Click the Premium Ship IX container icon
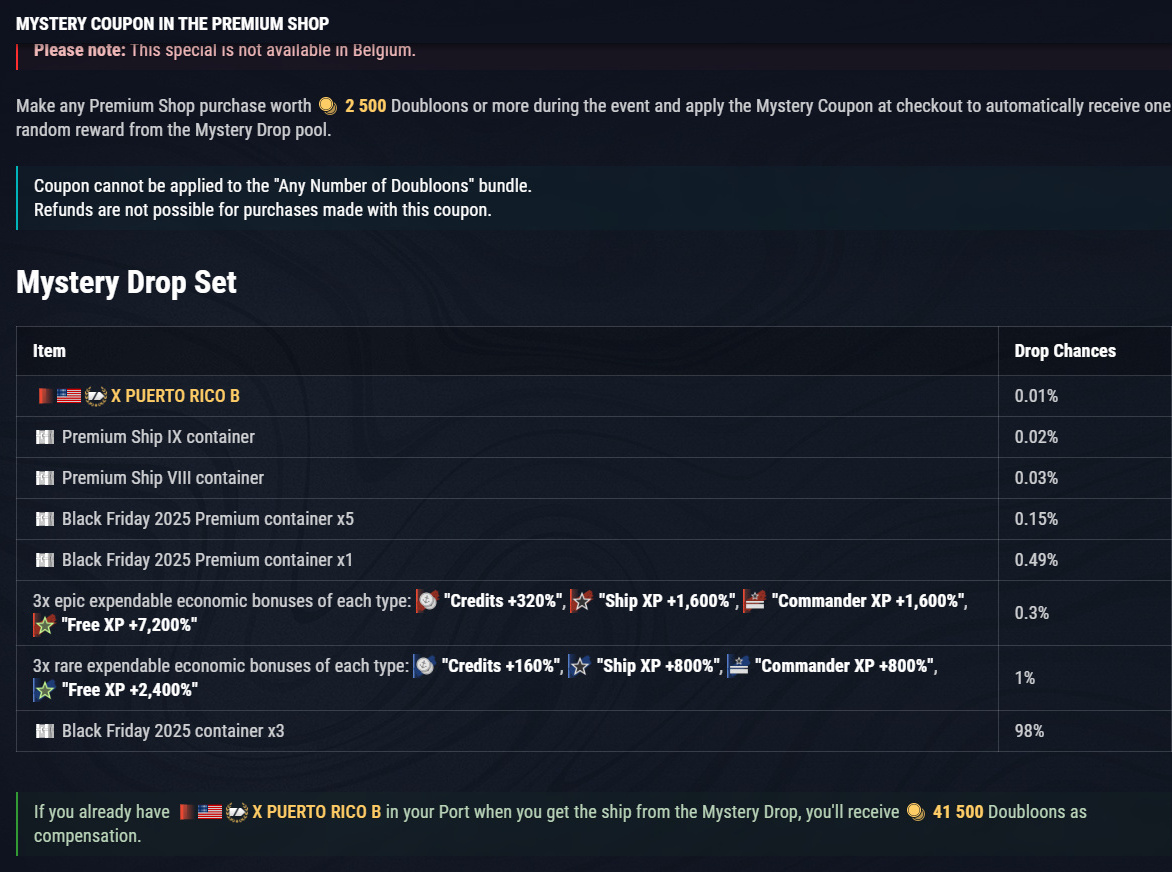This screenshot has height=872, width=1172. 44,437
